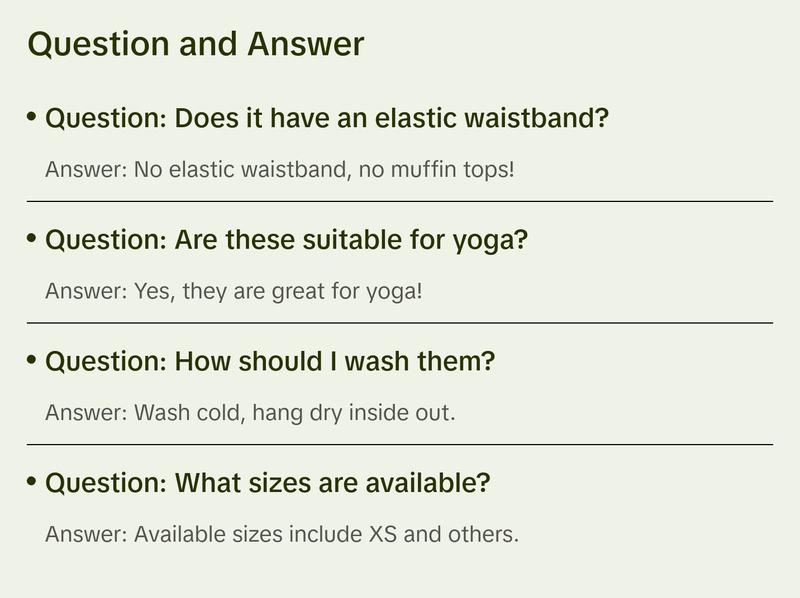800x598 pixels.
Task: Click the bullet beside the sizes question
Action: point(32,481)
